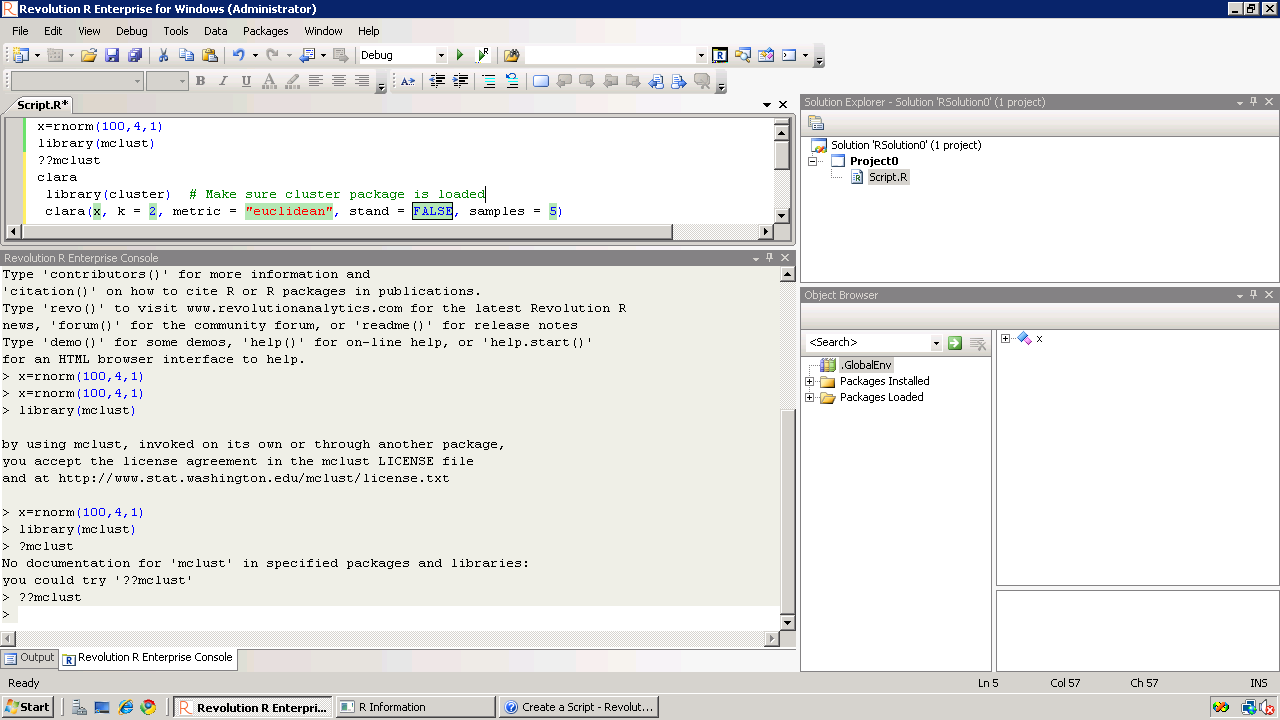Viewport: 1280px width, 720px height.
Task: Open the Packages menu
Action: coord(265,31)
